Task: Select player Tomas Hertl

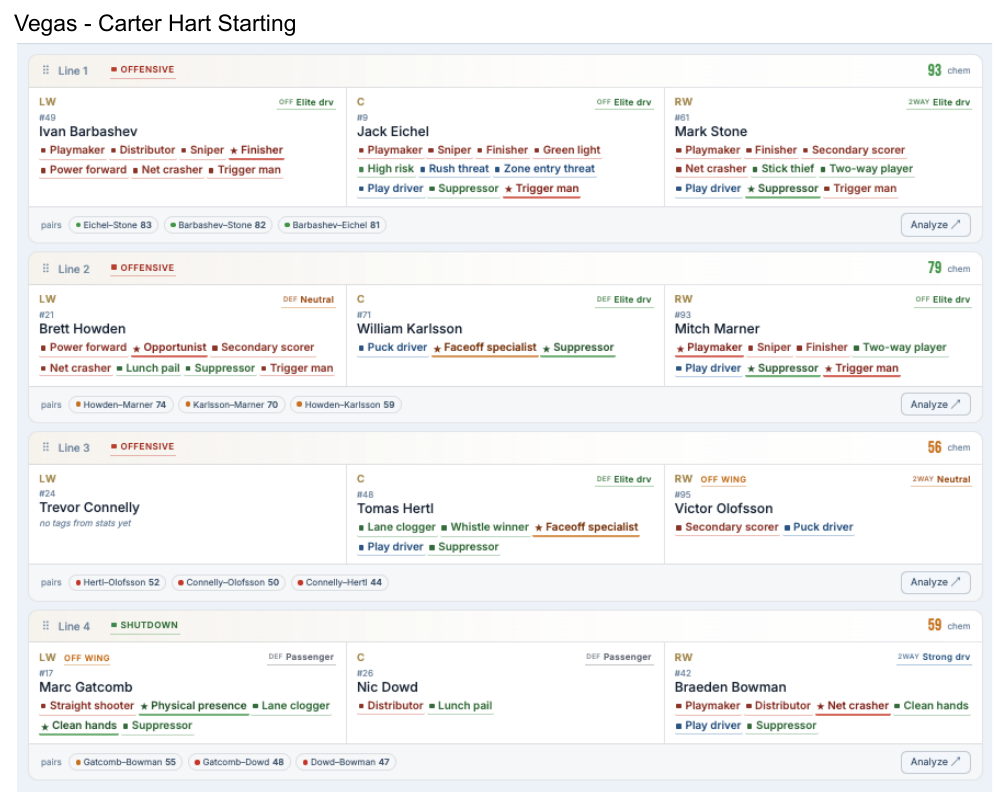Action: 395,508
